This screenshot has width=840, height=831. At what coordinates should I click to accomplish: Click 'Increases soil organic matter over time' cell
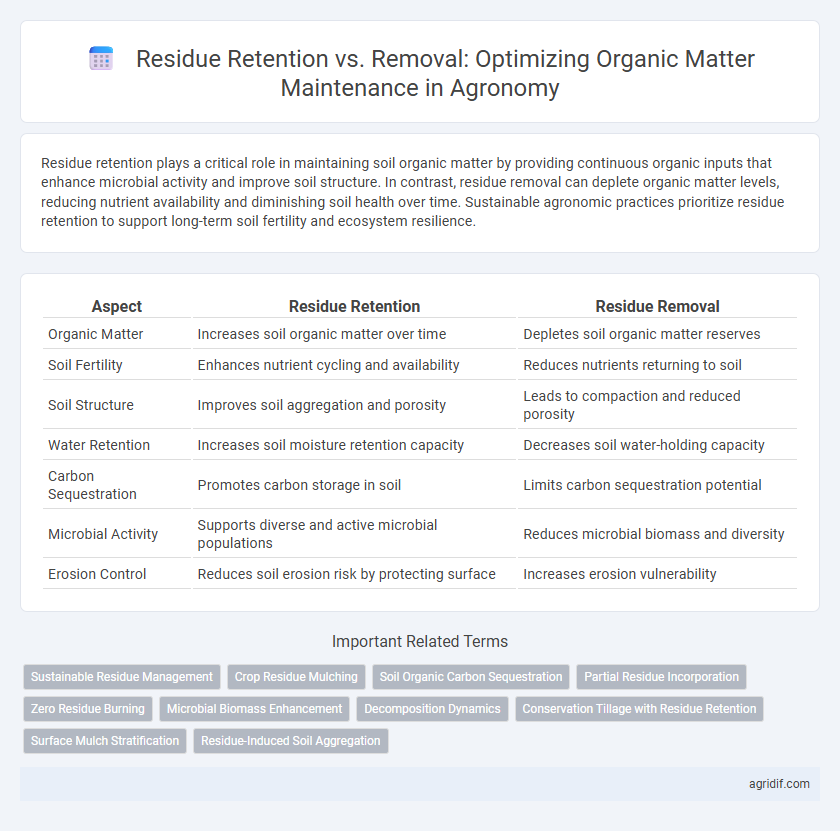(354, 334)
